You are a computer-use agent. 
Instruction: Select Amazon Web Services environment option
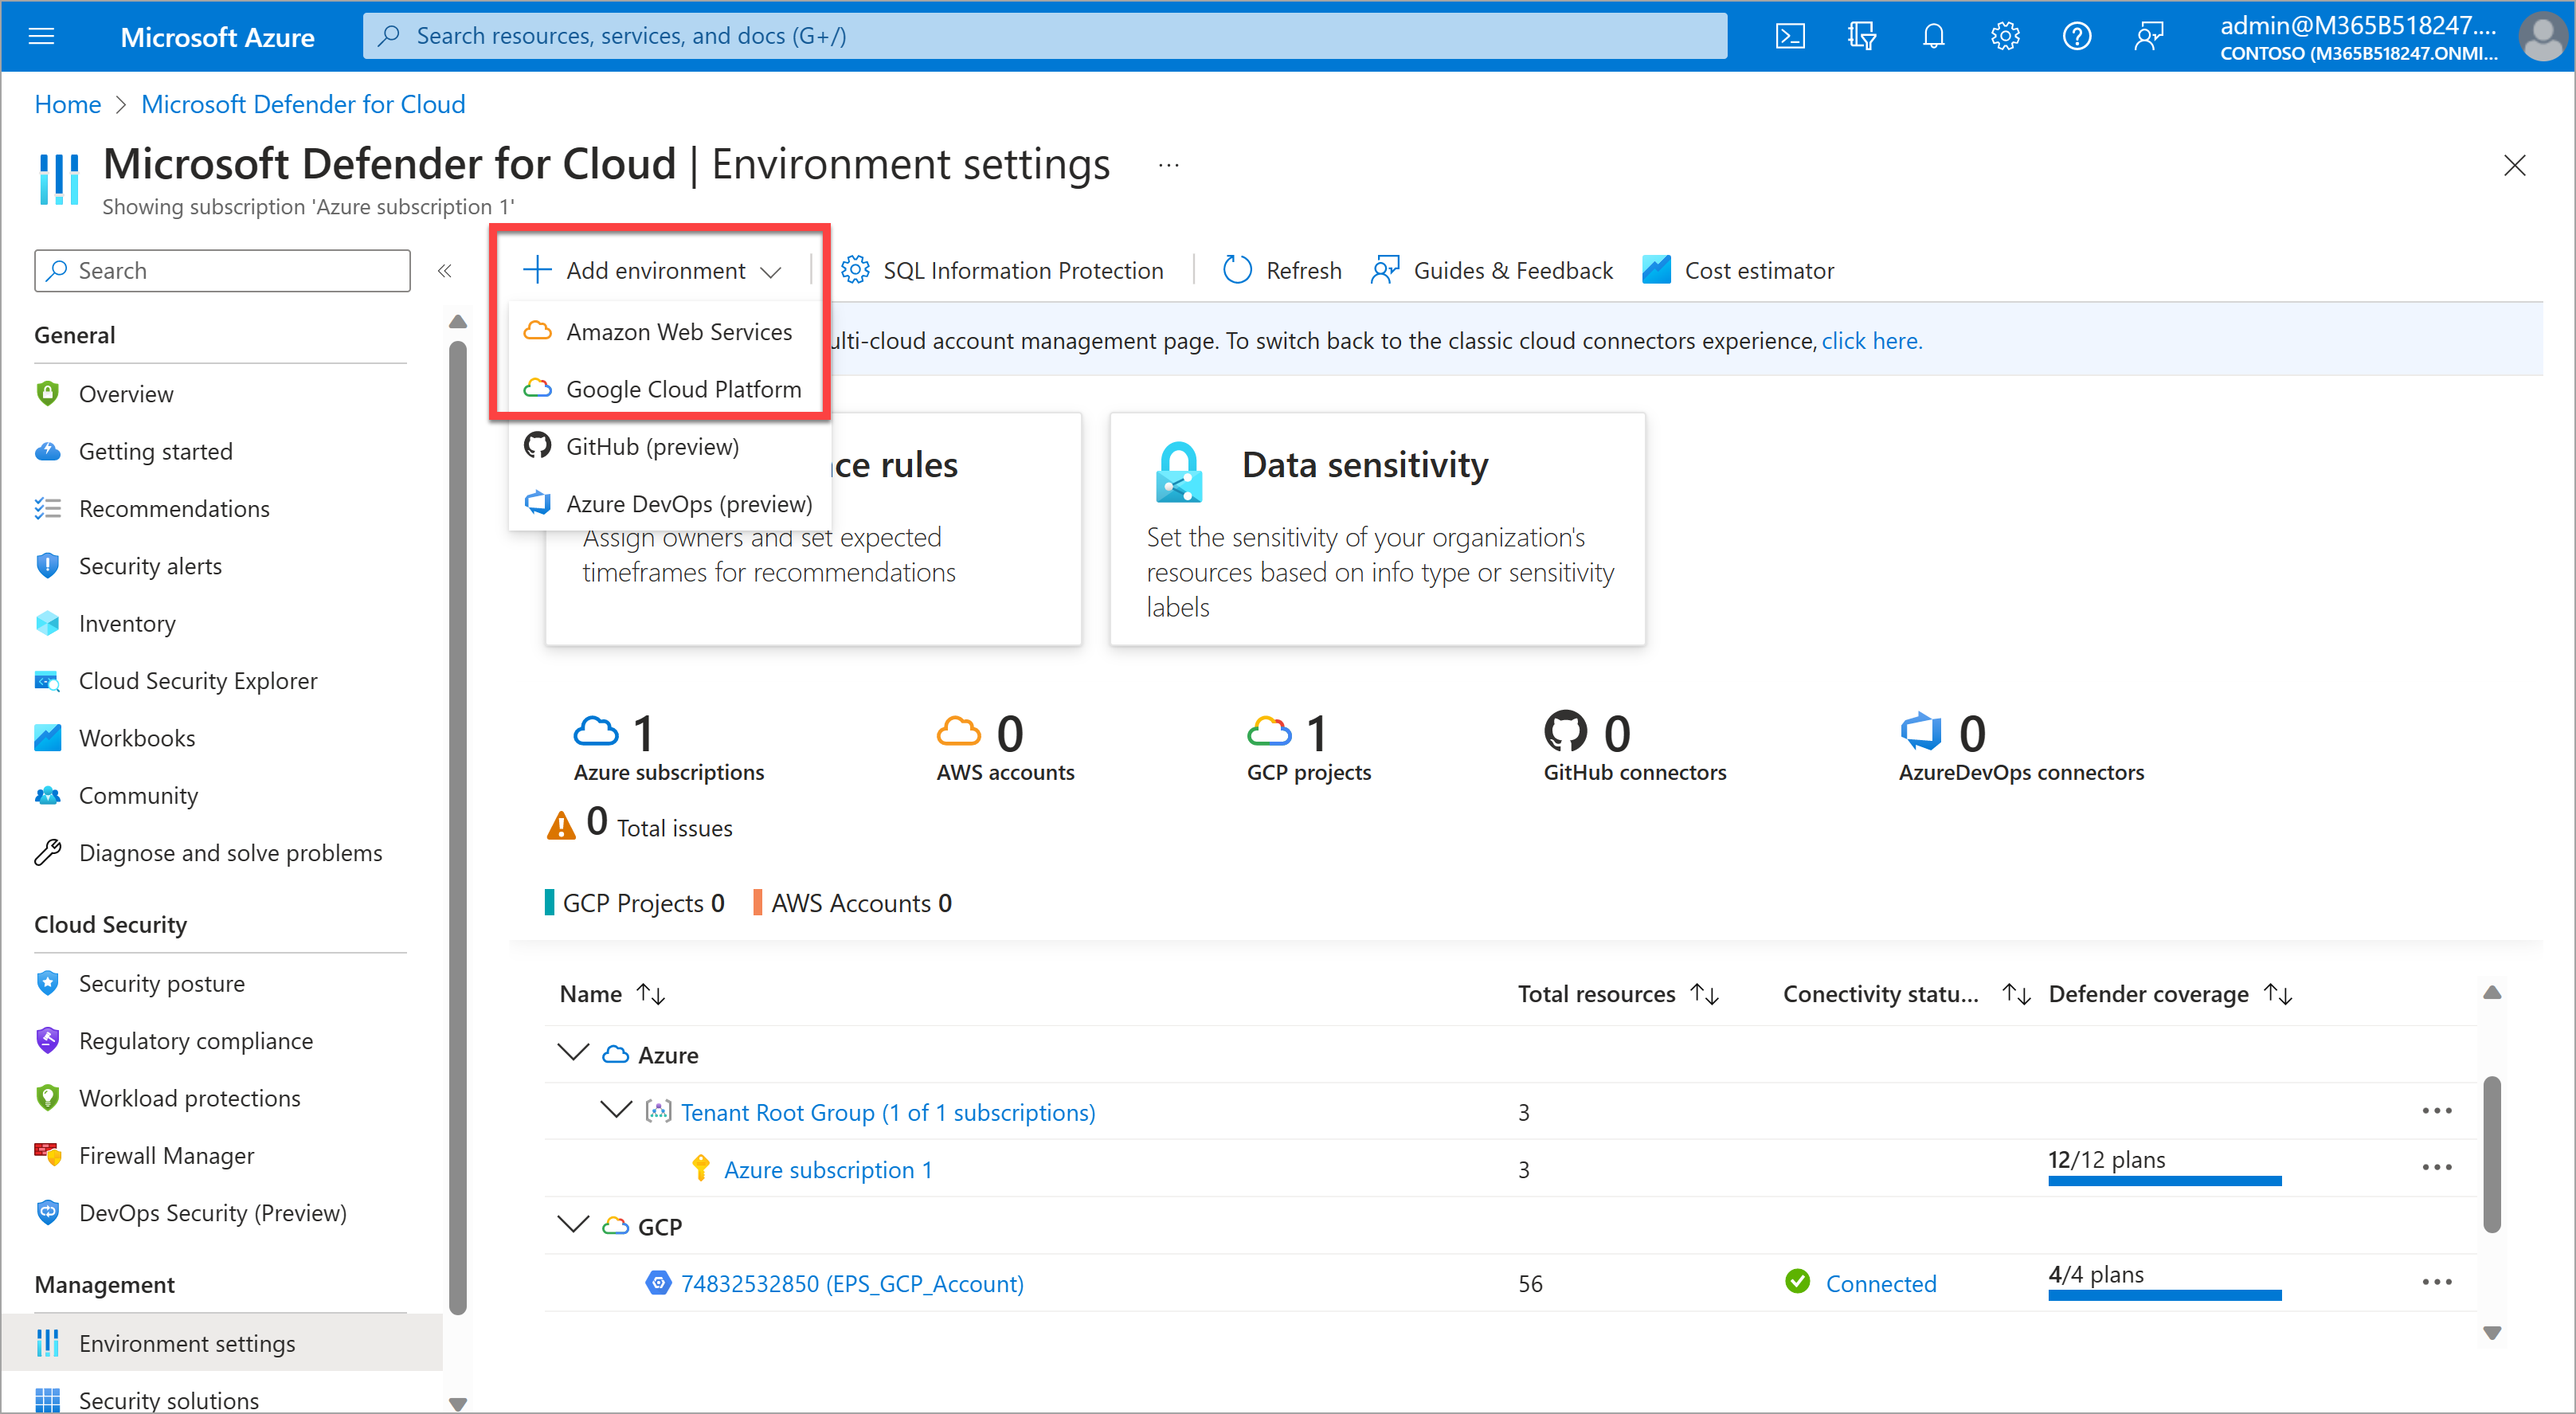(x=680, y=331)
